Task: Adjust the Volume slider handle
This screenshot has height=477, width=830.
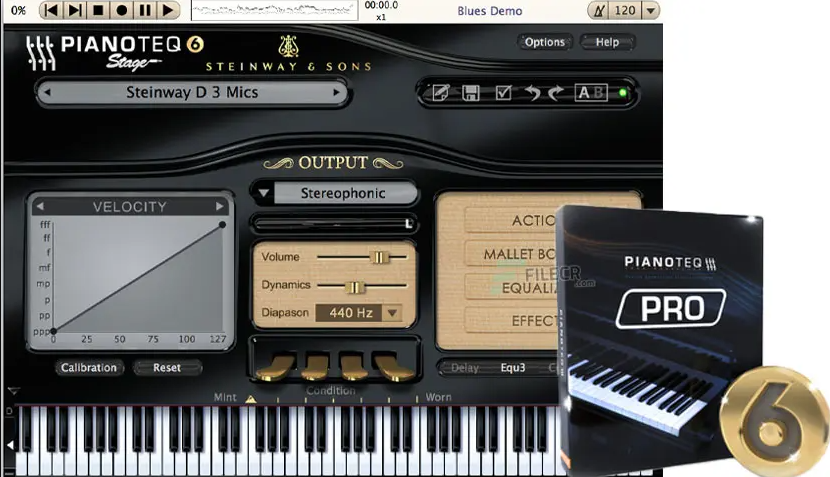Action: 379,257
